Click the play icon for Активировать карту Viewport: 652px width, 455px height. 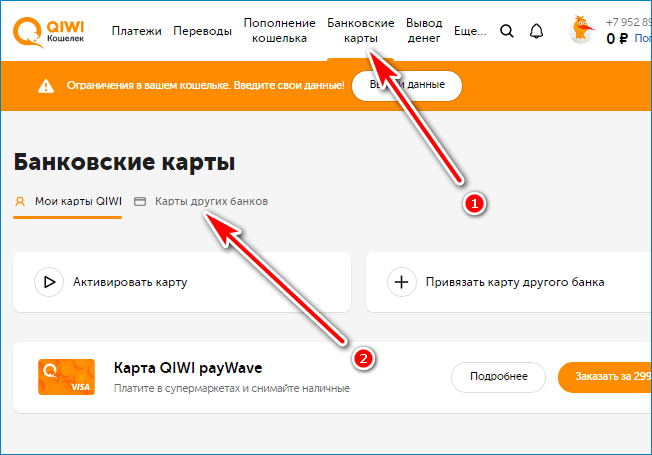pyautogui.click(x=49, y=282)
